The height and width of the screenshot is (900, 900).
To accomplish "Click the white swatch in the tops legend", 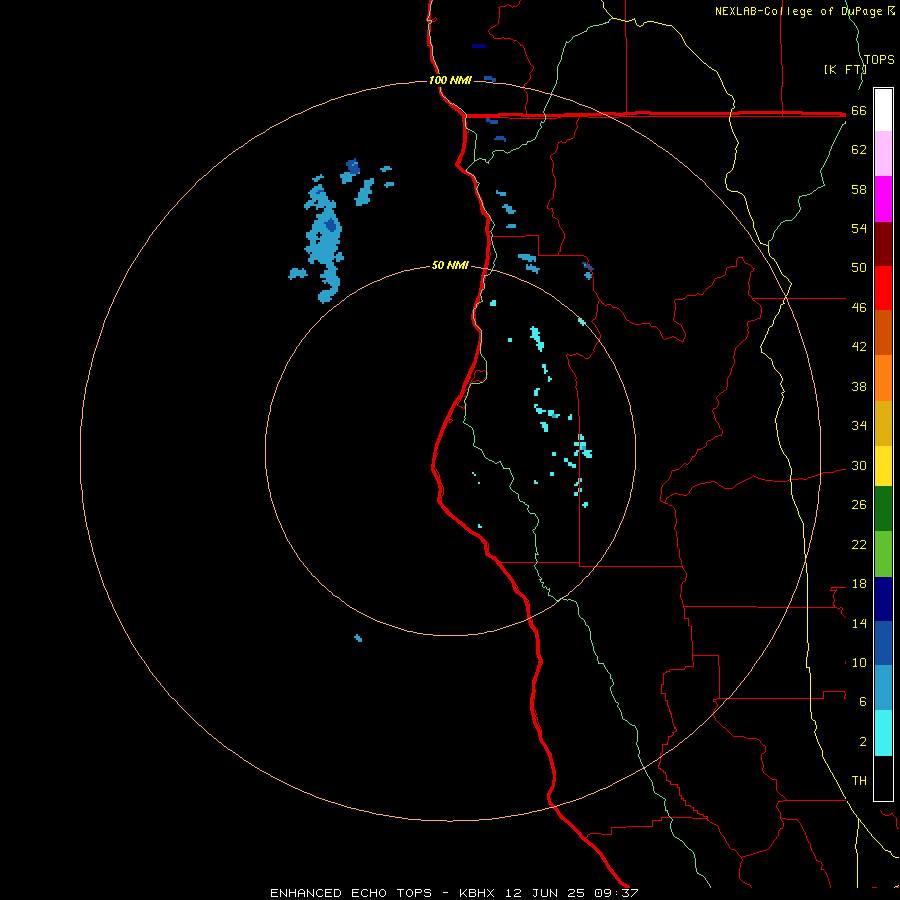I will click(883, 110).
